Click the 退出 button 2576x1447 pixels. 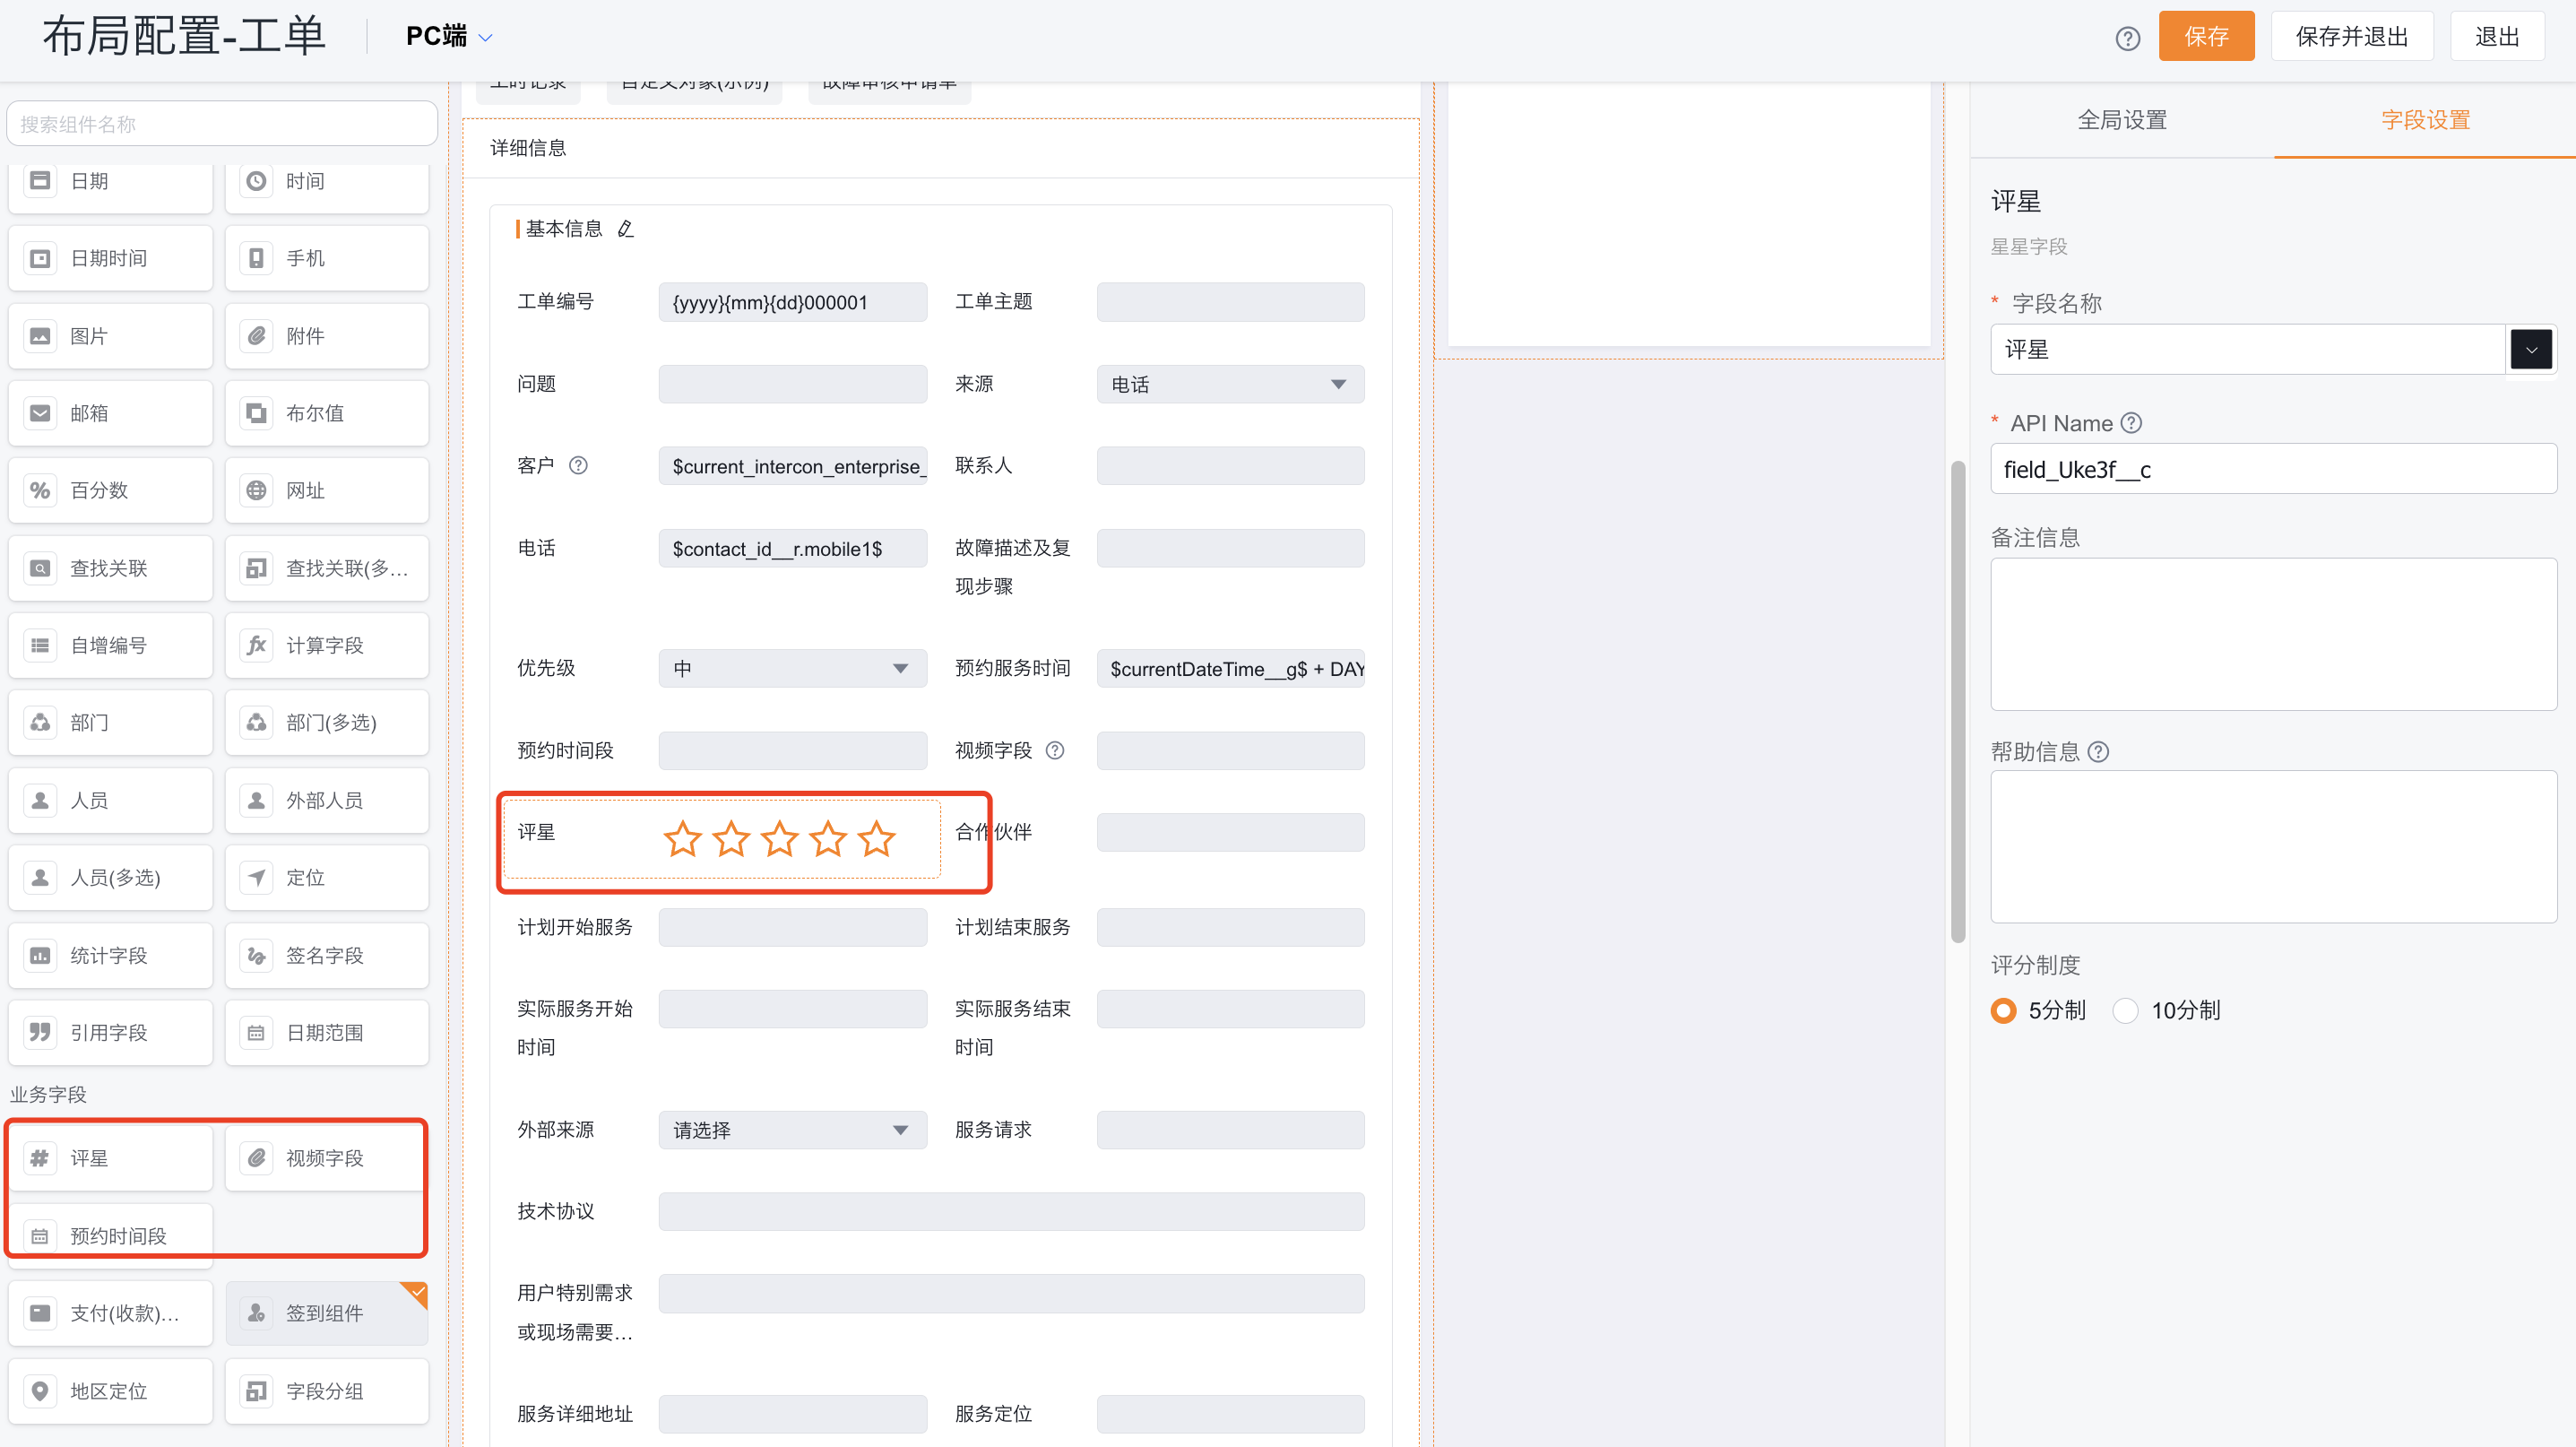(2497, 37)
